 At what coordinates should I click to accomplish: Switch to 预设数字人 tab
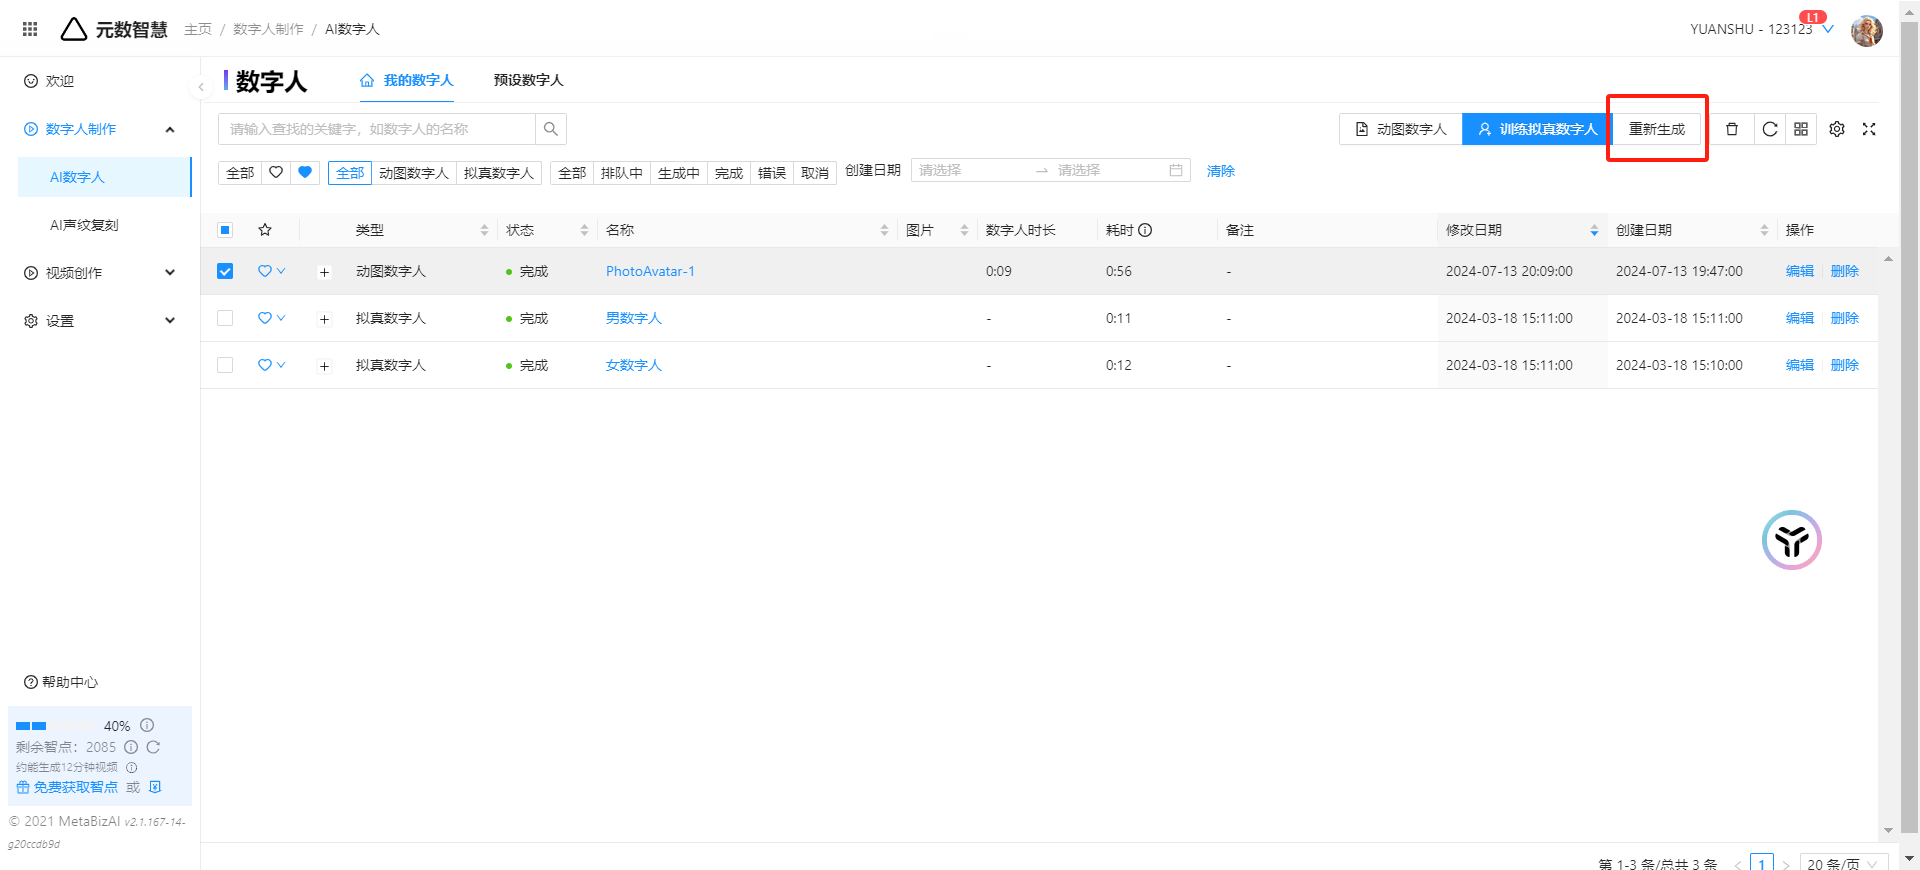pos(528,80)
